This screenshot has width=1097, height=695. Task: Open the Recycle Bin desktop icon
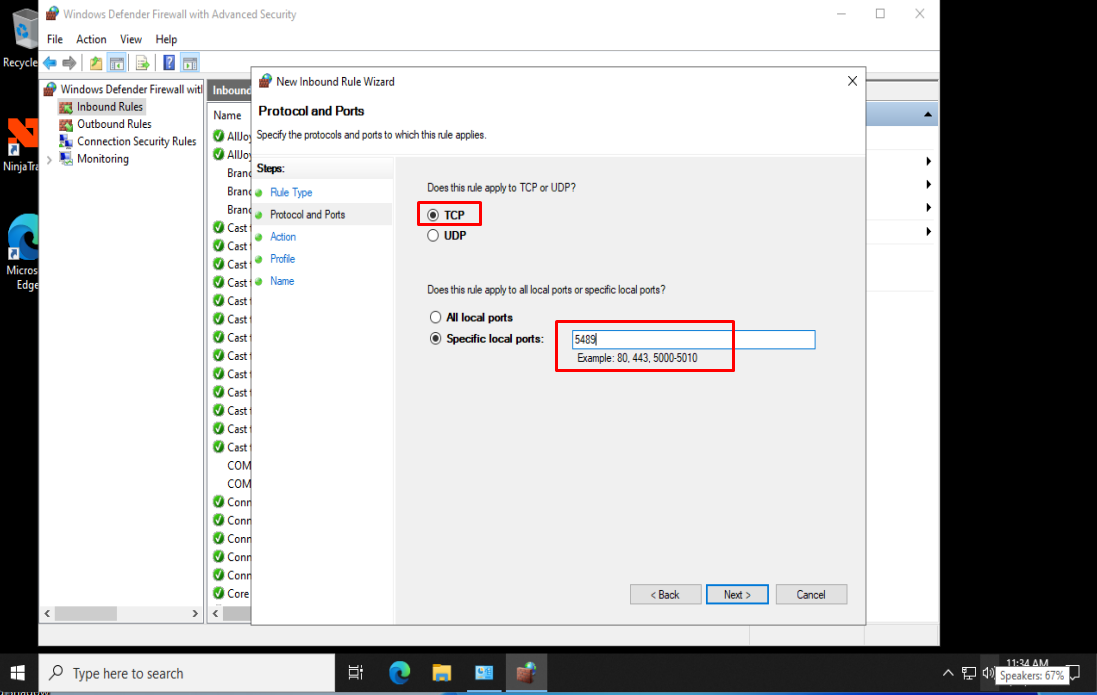pyautogui.click(x=21, y=39)
